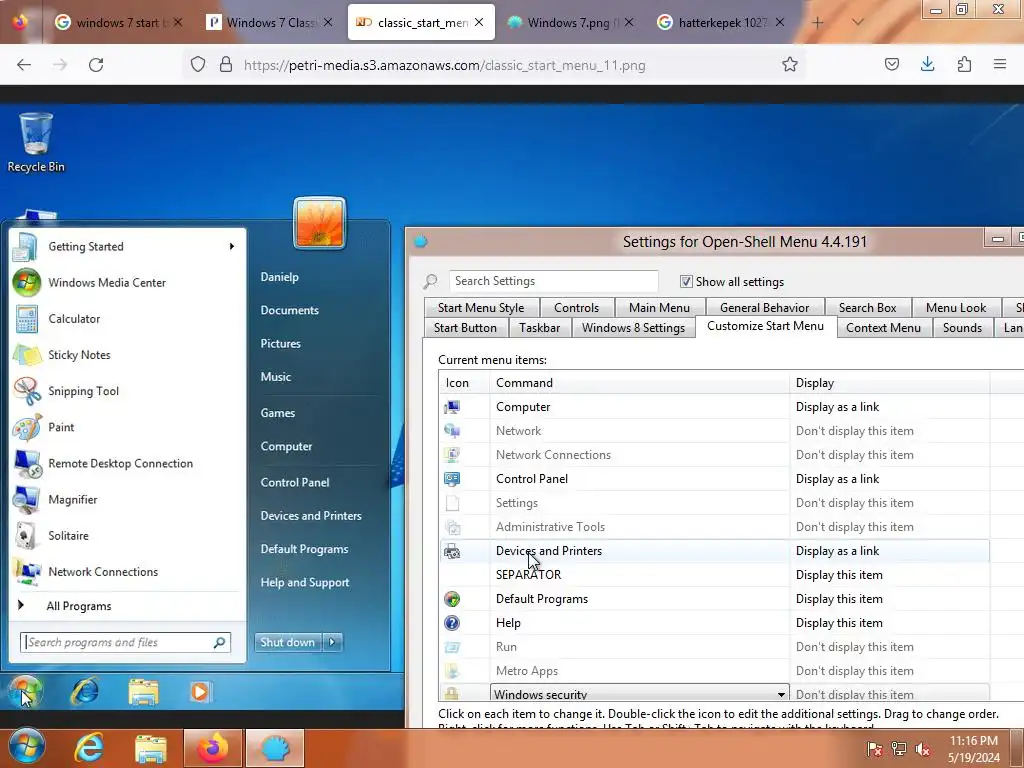
Task: Switch to Start Menu Style tab
Action: 481,308
